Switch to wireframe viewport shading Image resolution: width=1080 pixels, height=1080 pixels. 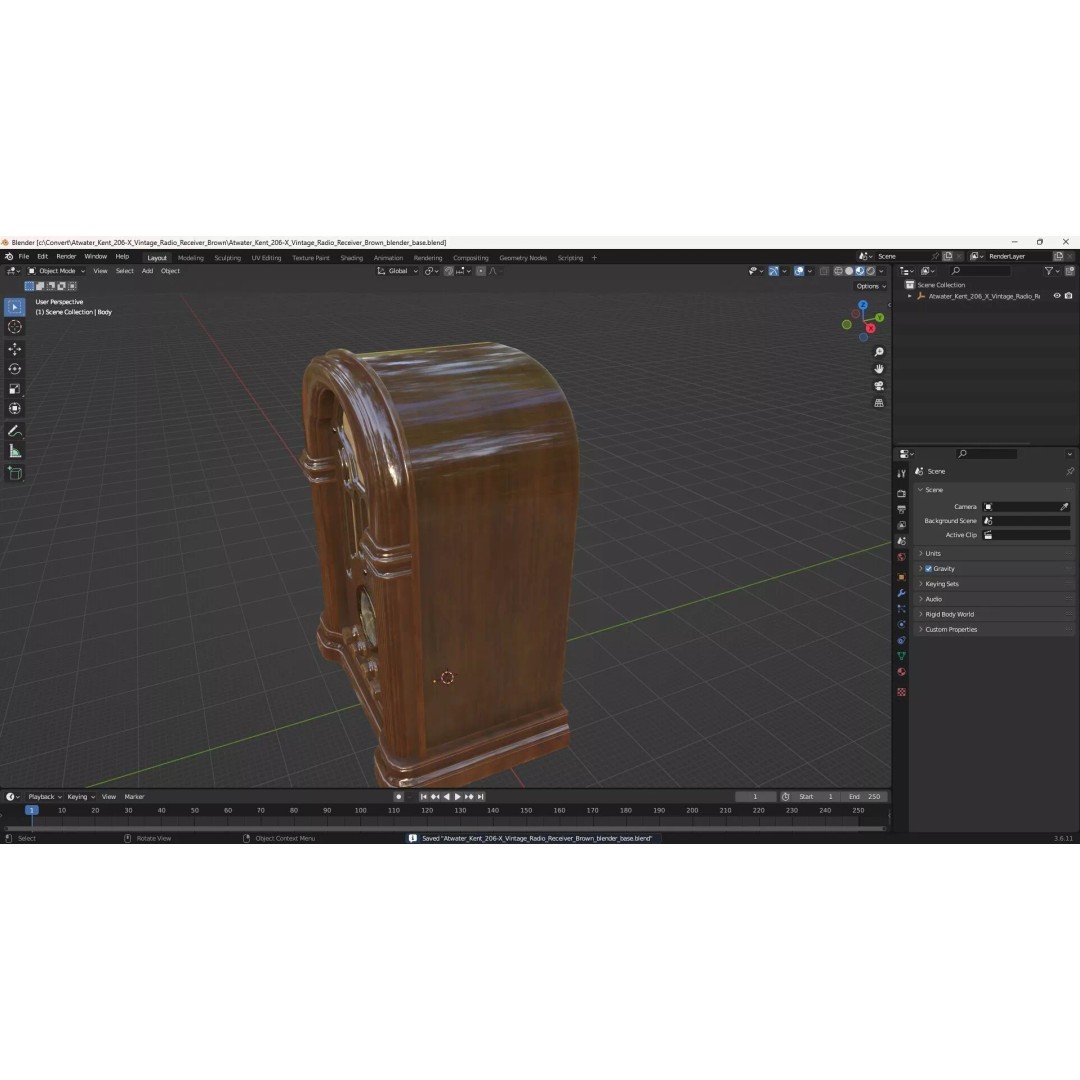point(838,271)
